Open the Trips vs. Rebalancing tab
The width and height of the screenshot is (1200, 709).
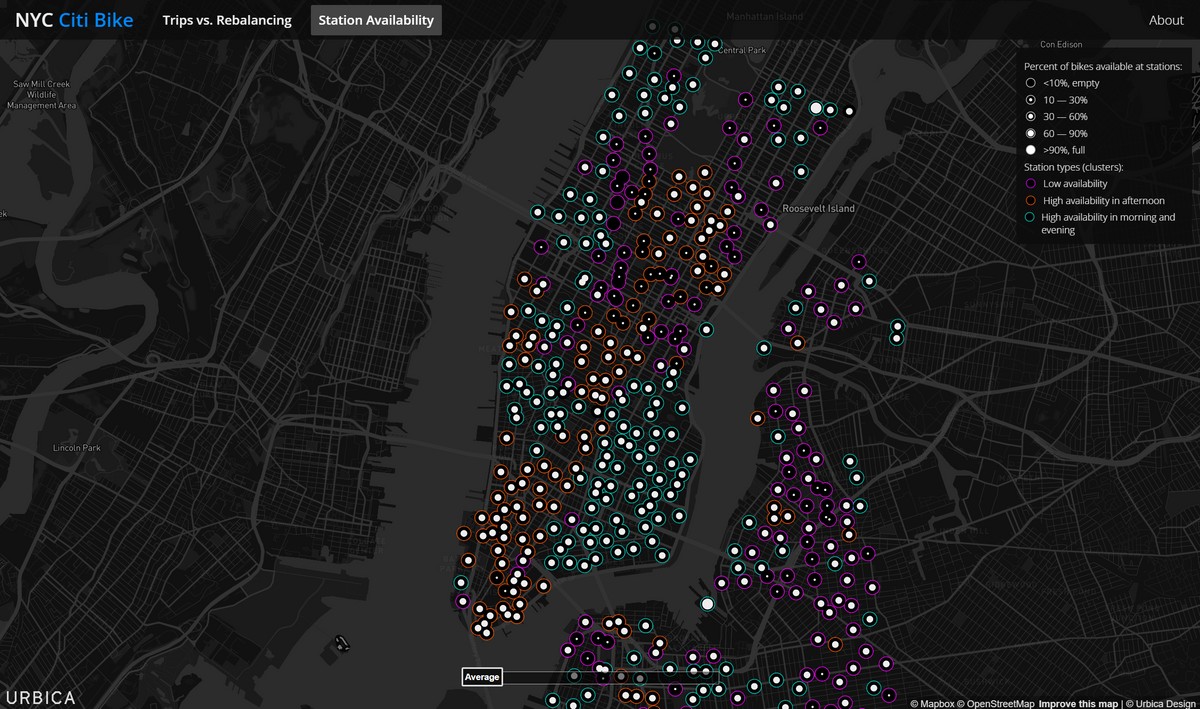tap(227, 20)
